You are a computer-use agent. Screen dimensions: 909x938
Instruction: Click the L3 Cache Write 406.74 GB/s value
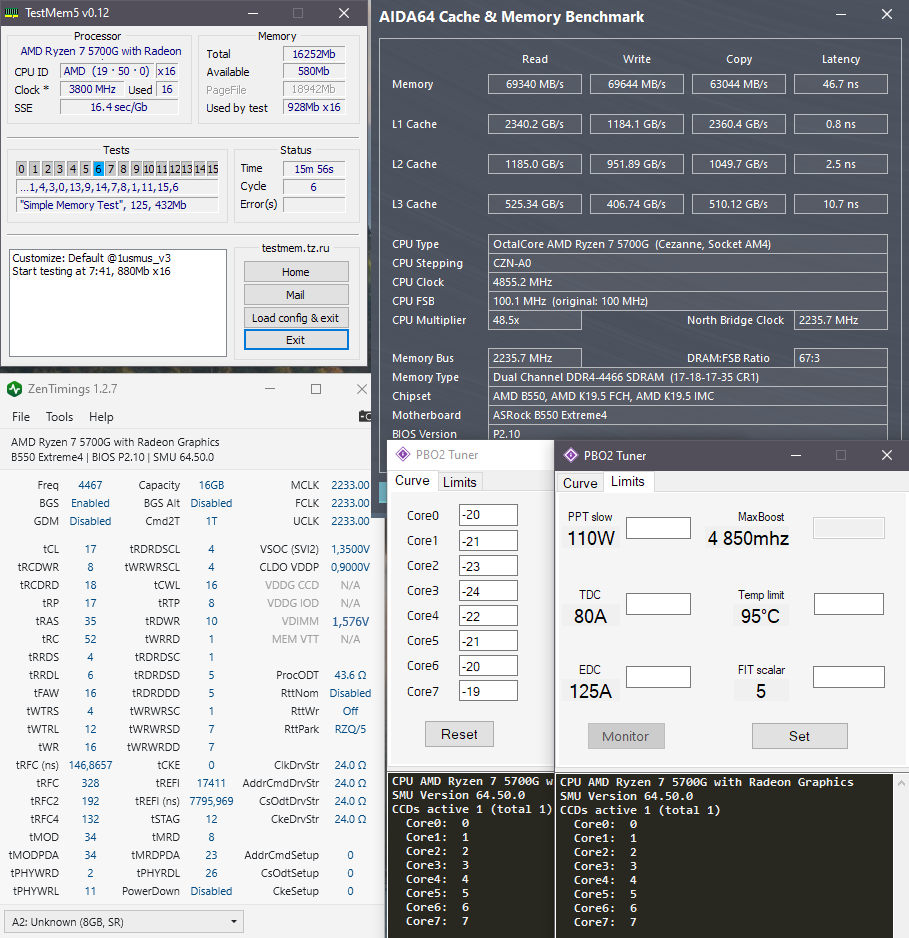click(x=637, y=204)
